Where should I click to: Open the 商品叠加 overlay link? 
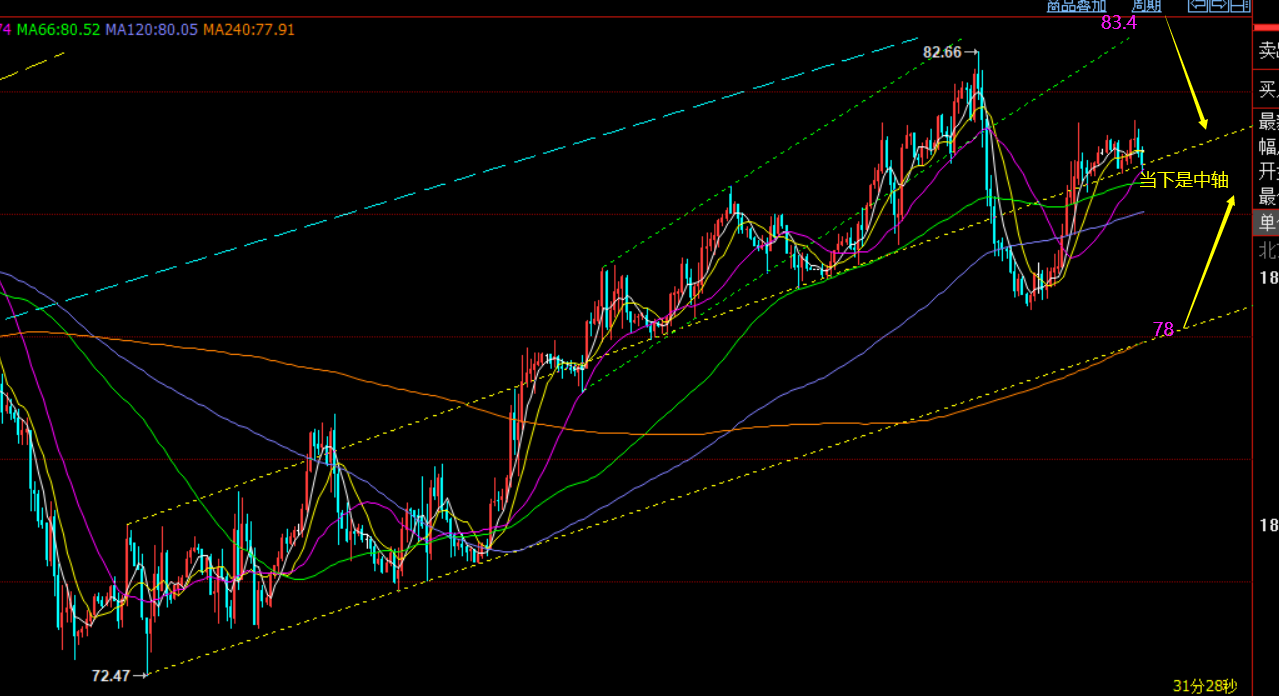tap(1076, 6)
